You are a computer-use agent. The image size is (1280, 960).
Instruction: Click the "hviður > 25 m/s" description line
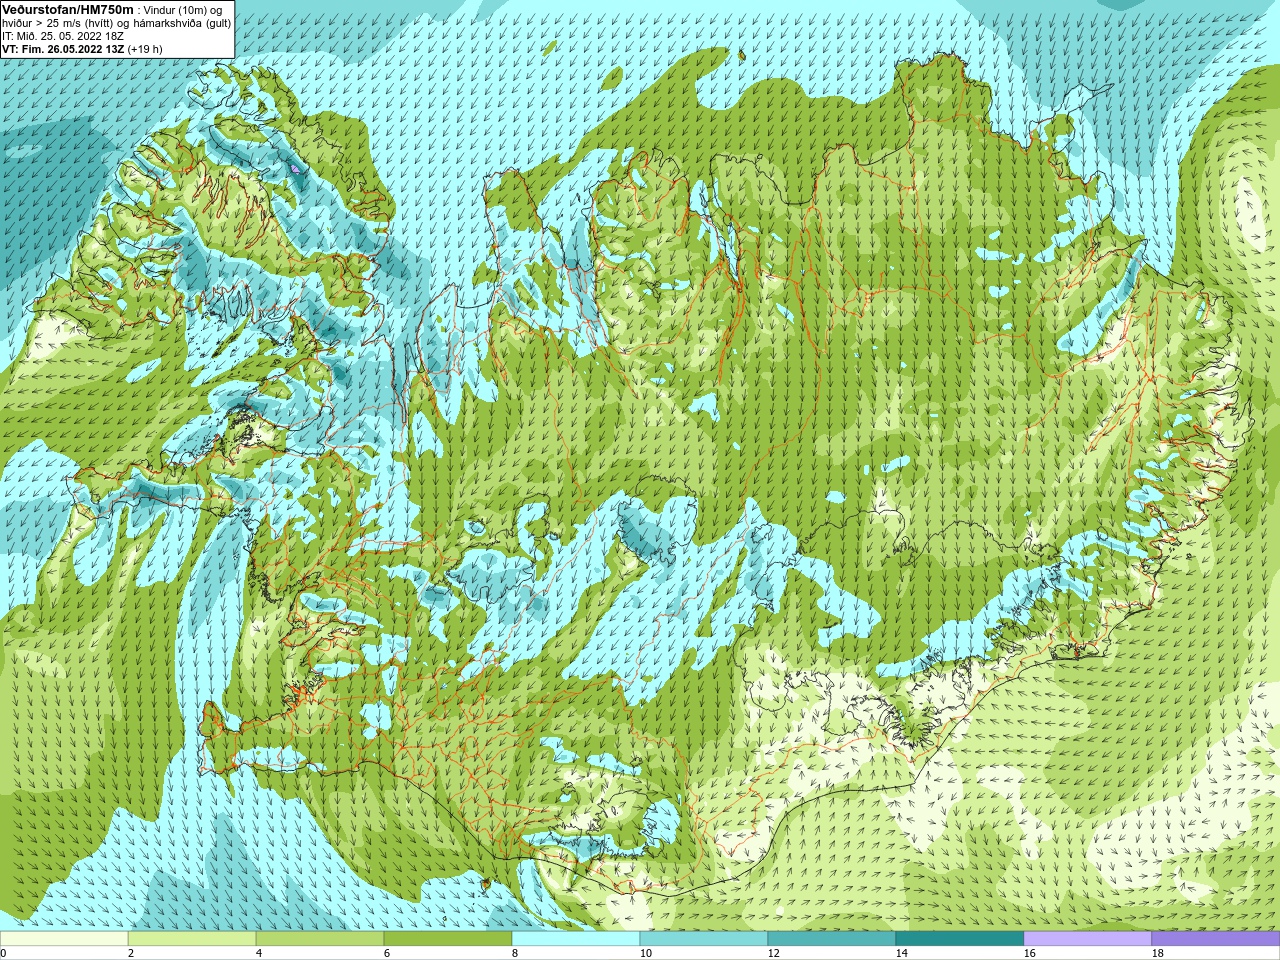pos(116,23)
